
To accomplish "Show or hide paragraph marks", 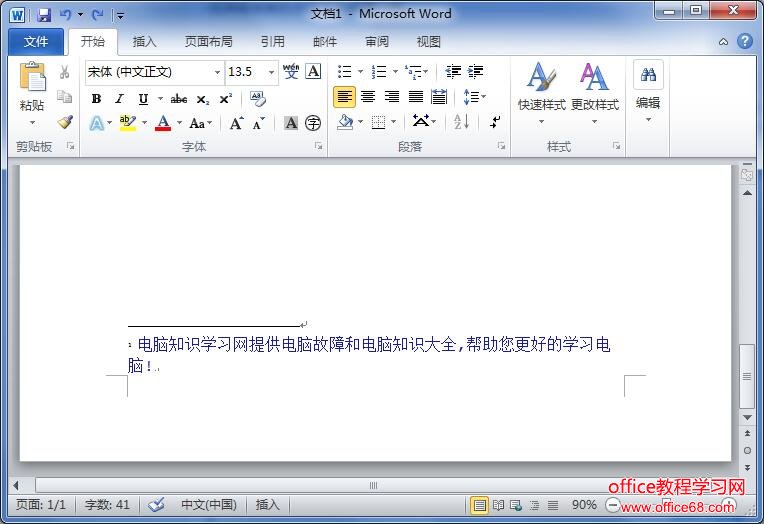I will 495,122.
